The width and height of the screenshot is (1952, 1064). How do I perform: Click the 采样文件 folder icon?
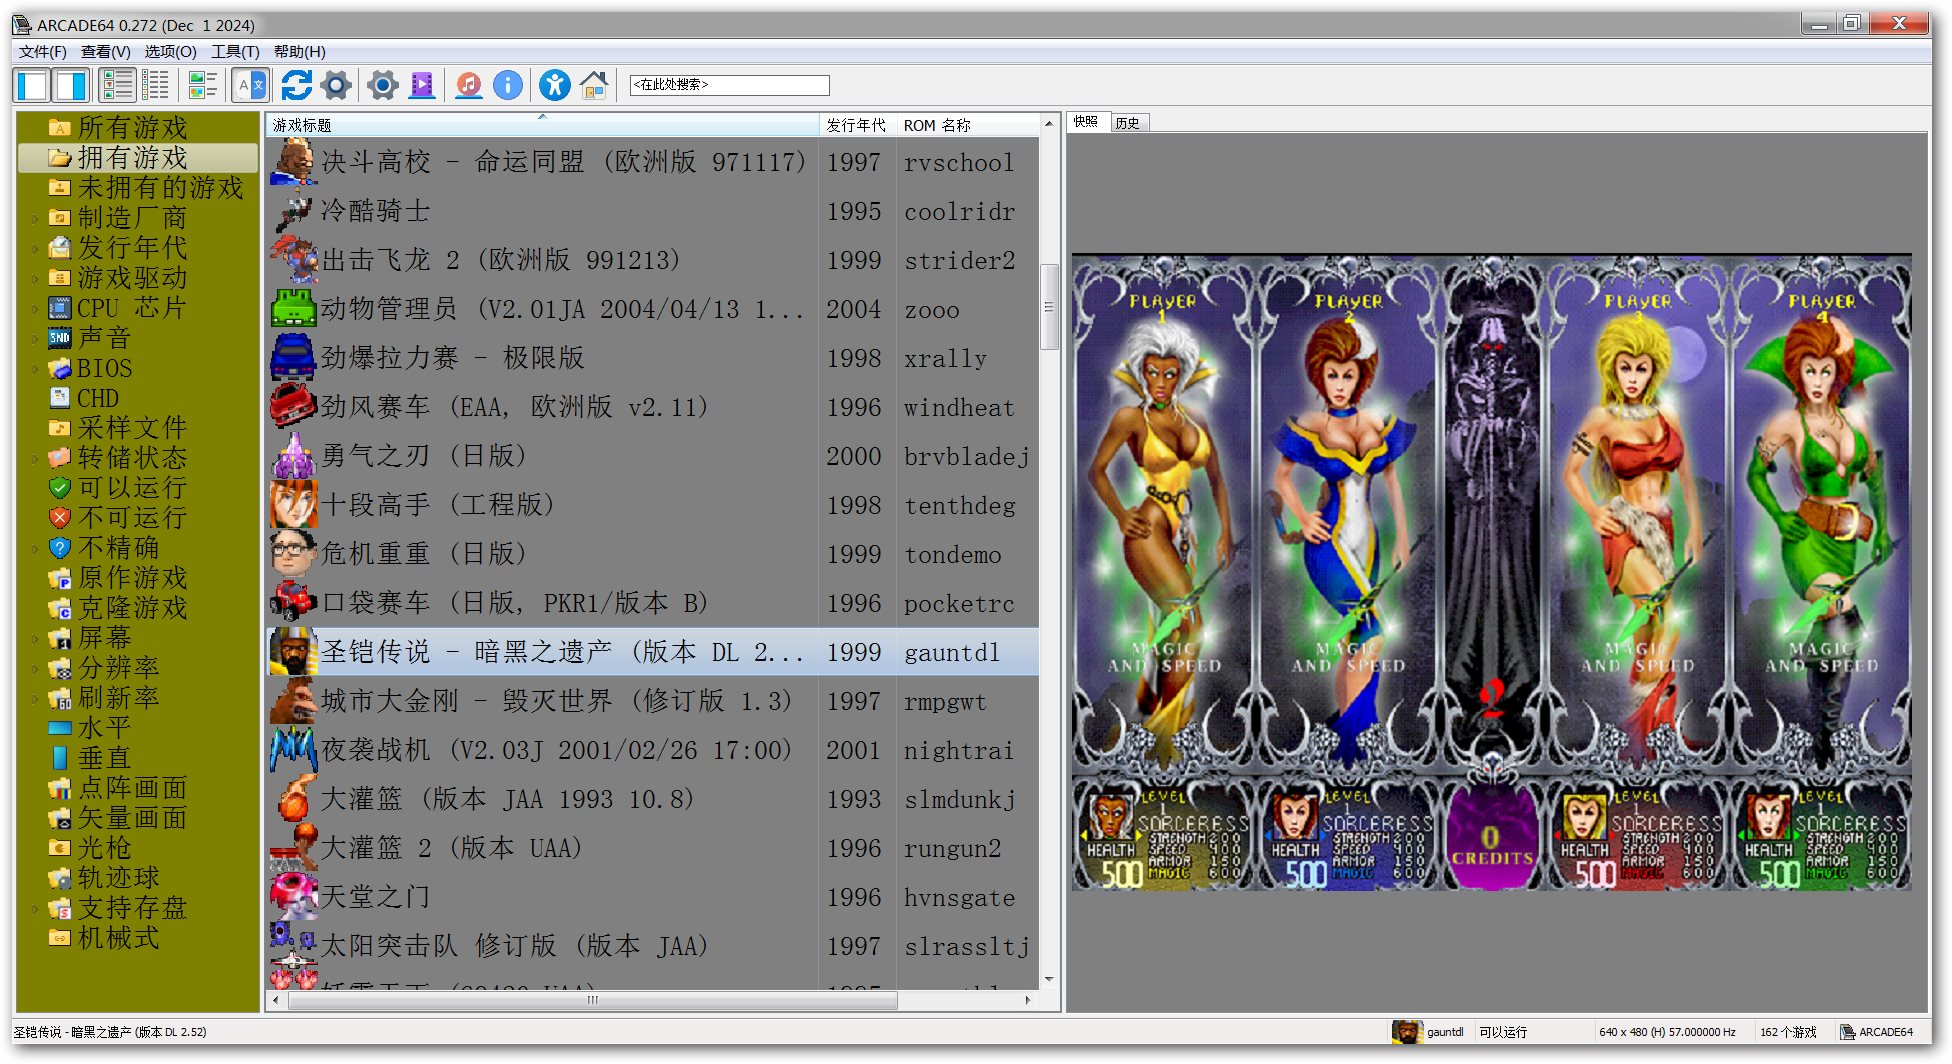pos(60,428)
